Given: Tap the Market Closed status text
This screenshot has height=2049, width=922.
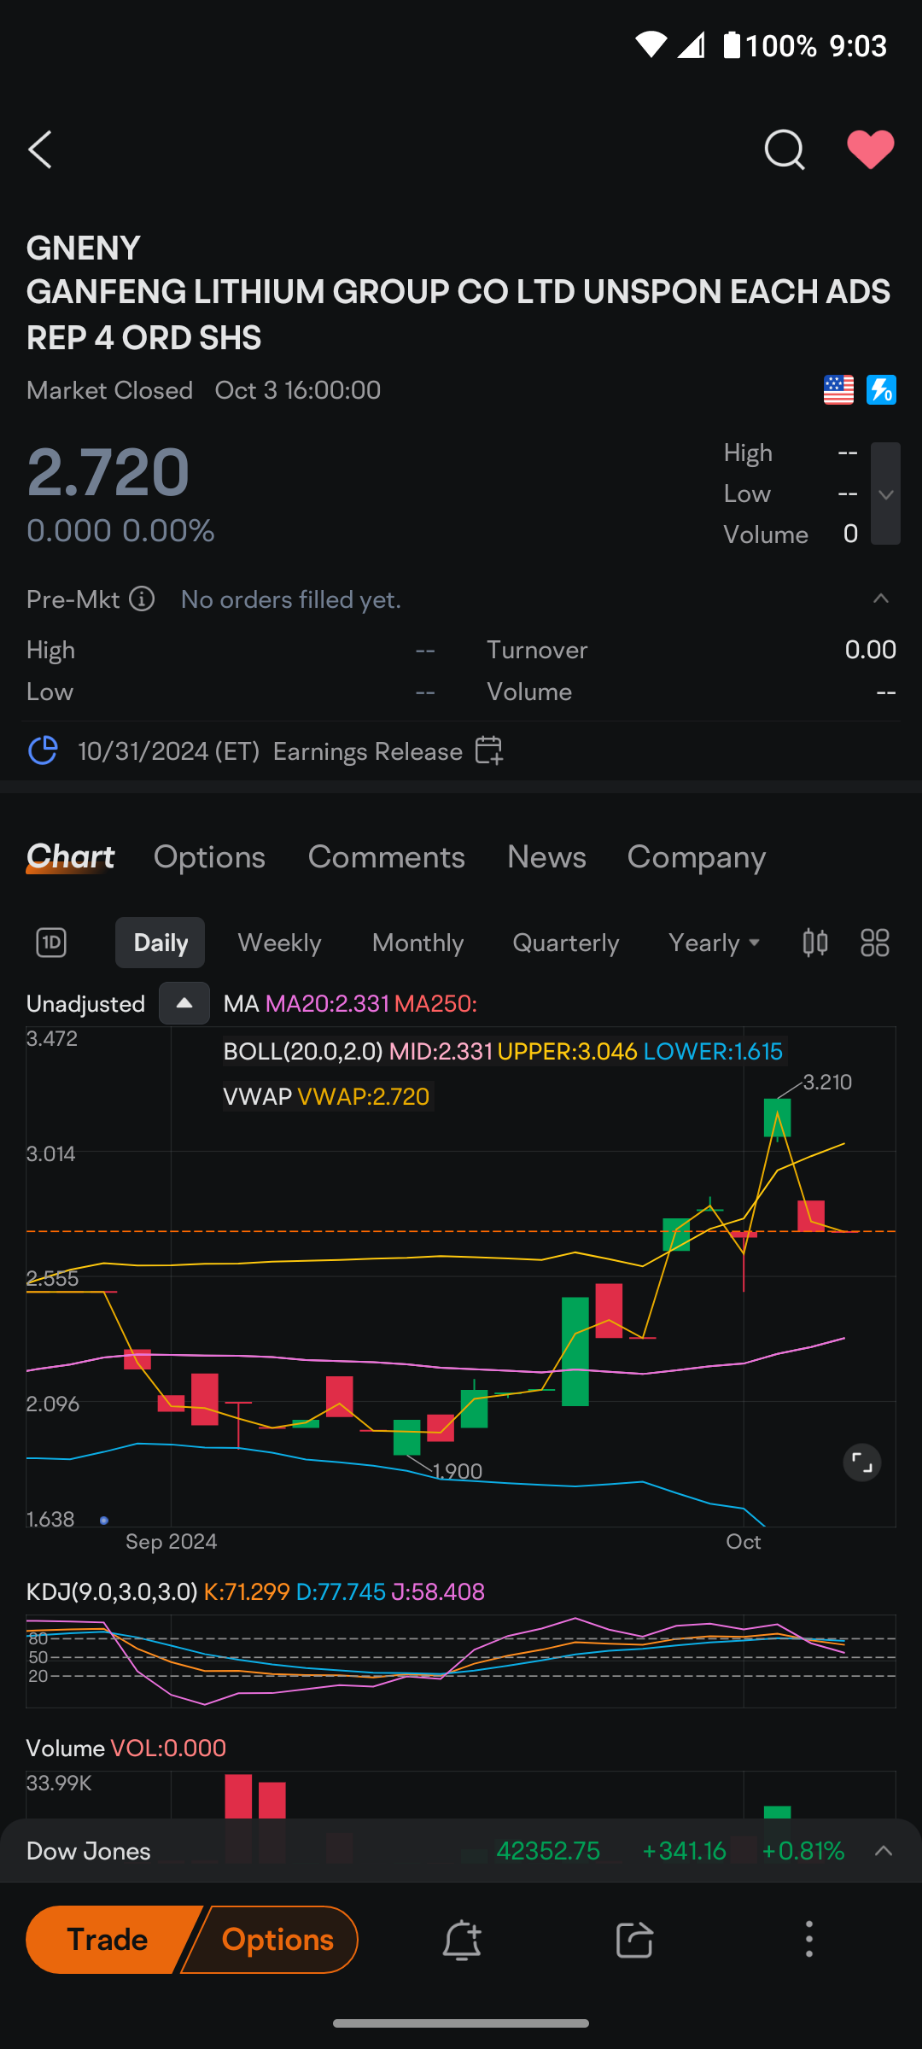Looking at the screenshot, I should click(x=110, y=390).
